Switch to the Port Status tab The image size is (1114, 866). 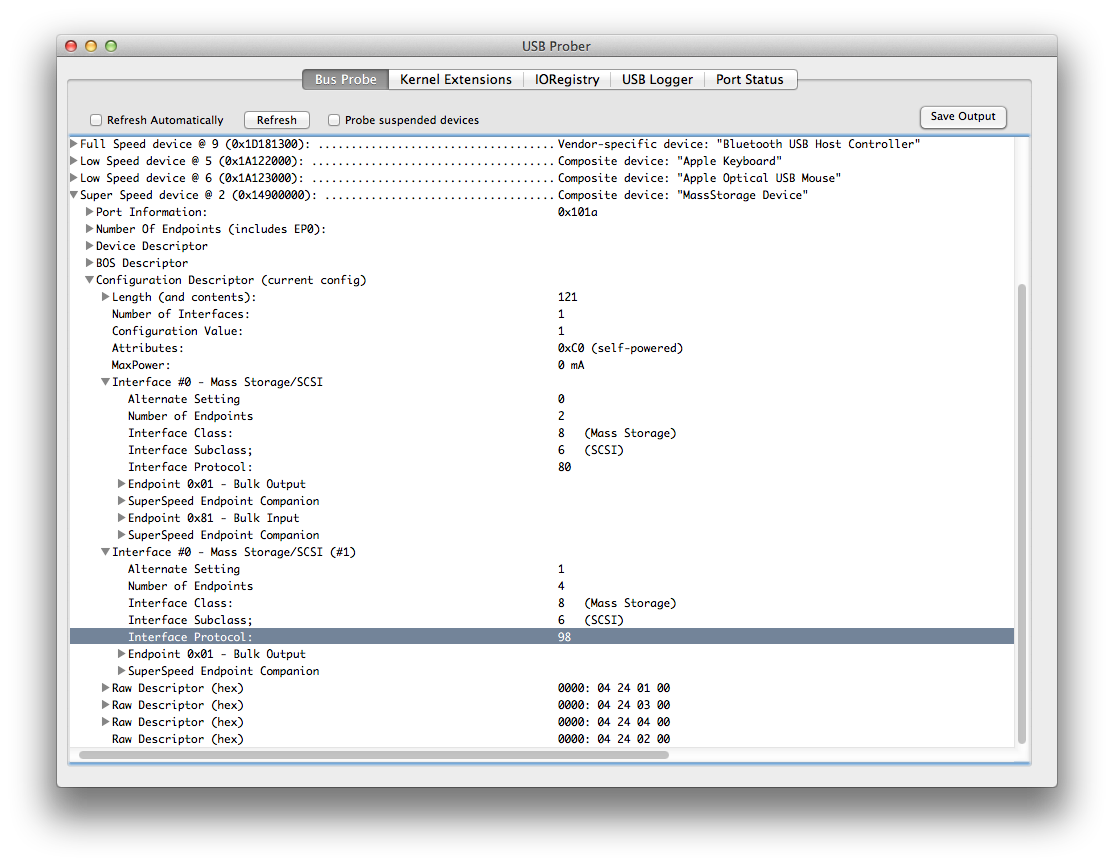click(750, 79)
